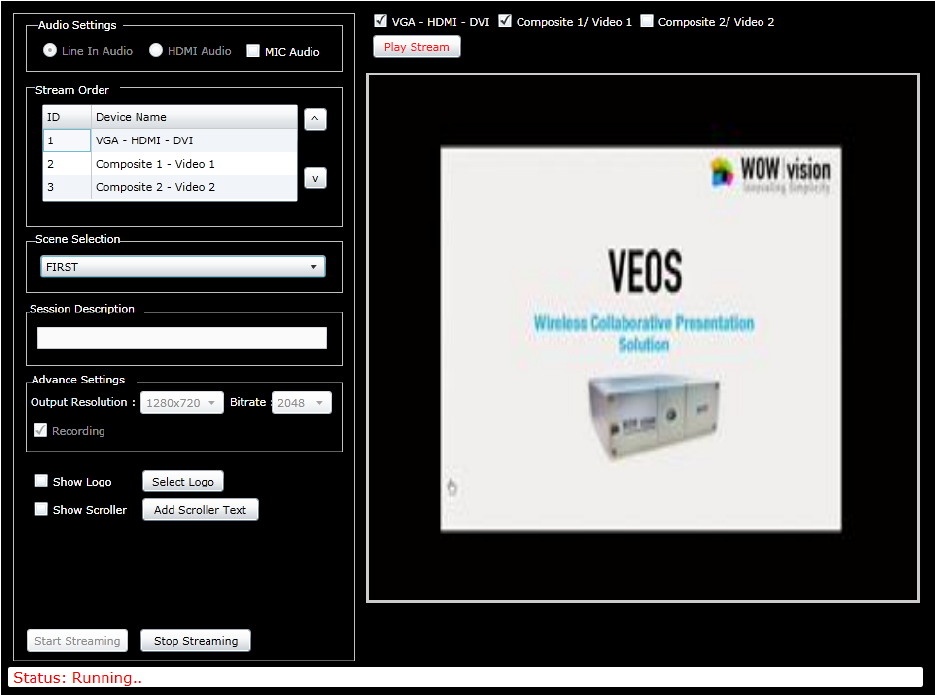The height and width of the screenshot is (695, 935).
Task: Select Line In Audio radio button
Action: click(50, 50)
